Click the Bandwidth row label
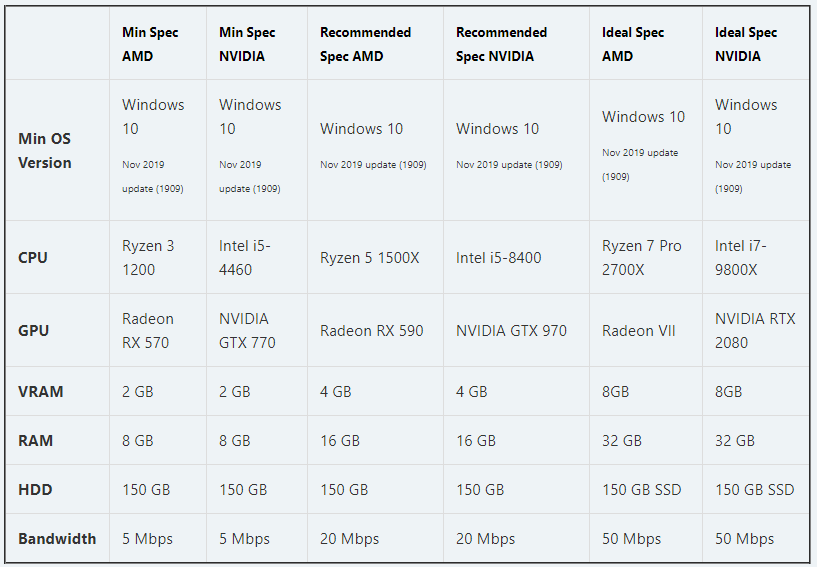This screenshot has height=567, width=817. [x=57, y=539]
